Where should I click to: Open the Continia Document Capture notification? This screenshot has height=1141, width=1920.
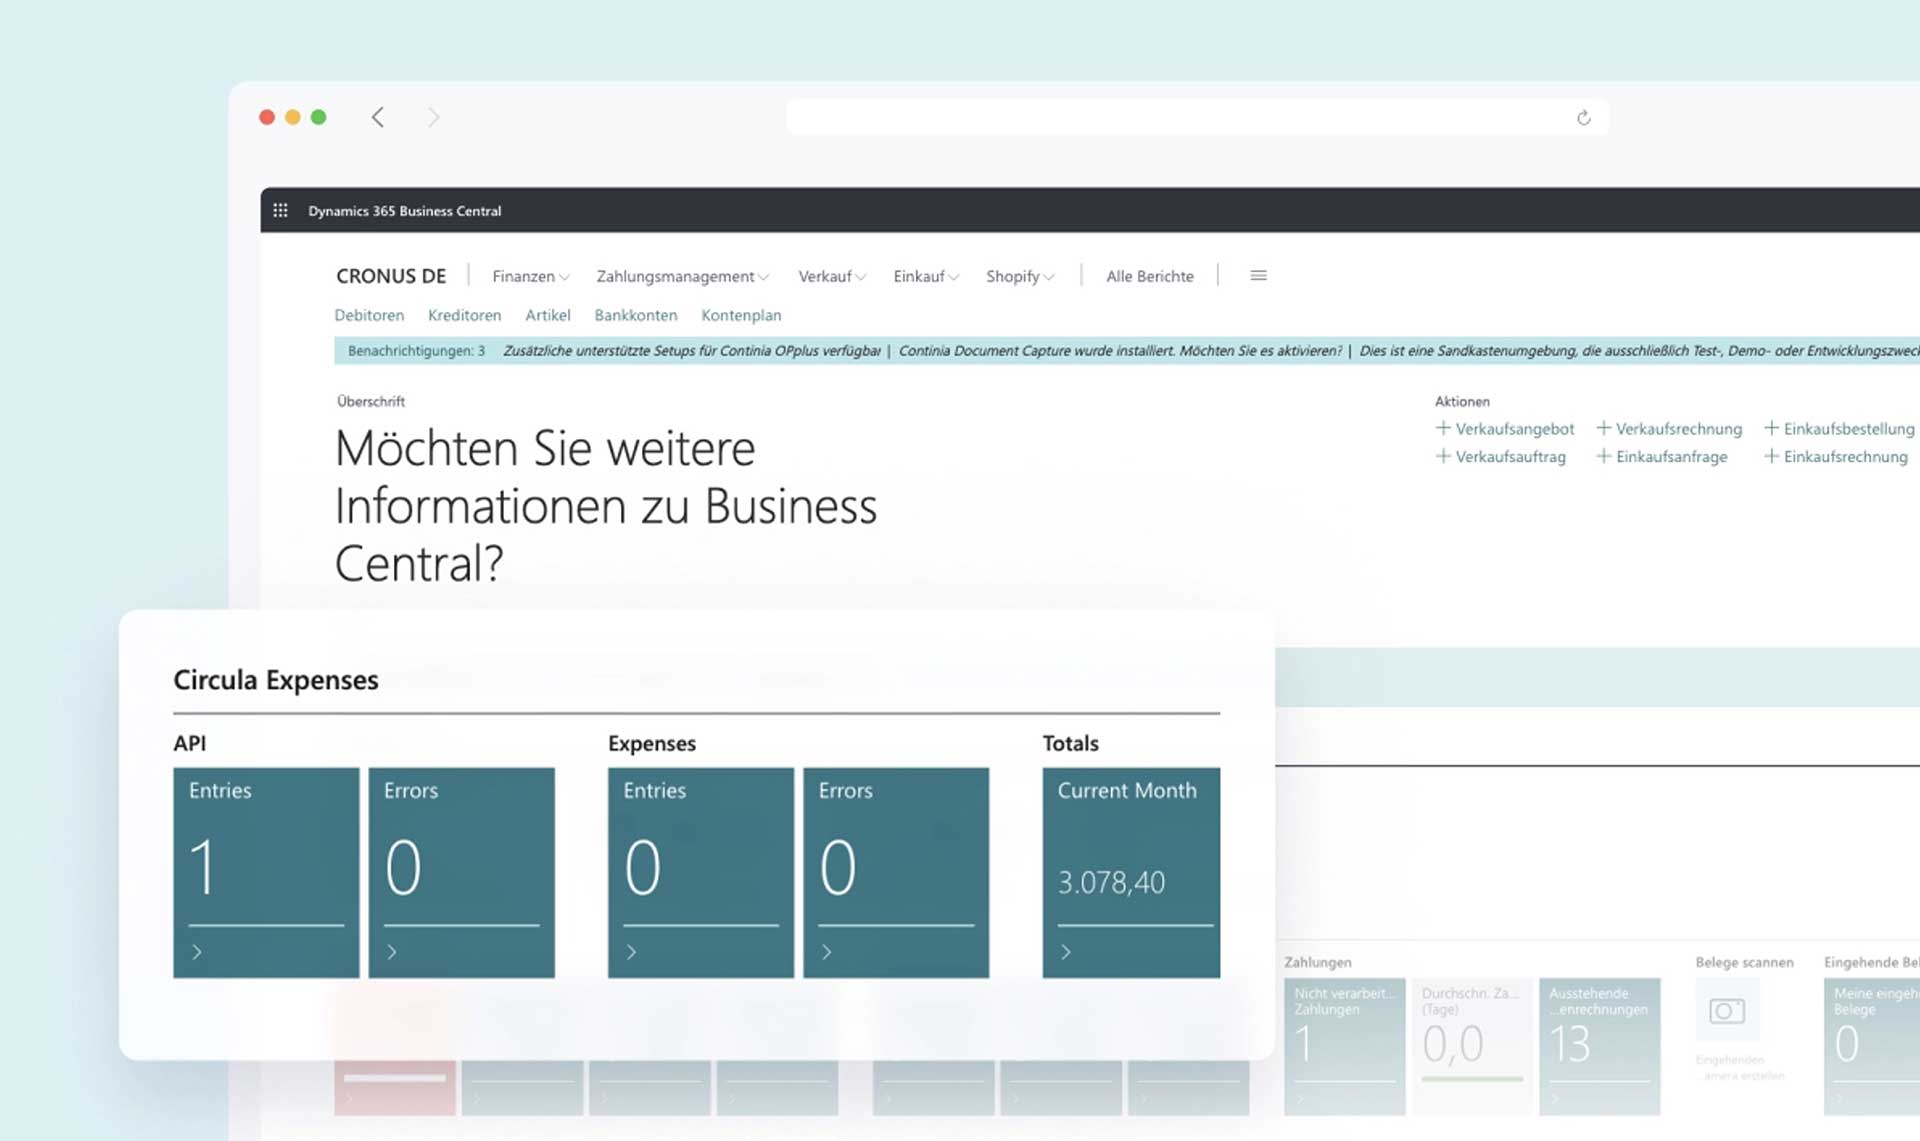pos(1120,351)
